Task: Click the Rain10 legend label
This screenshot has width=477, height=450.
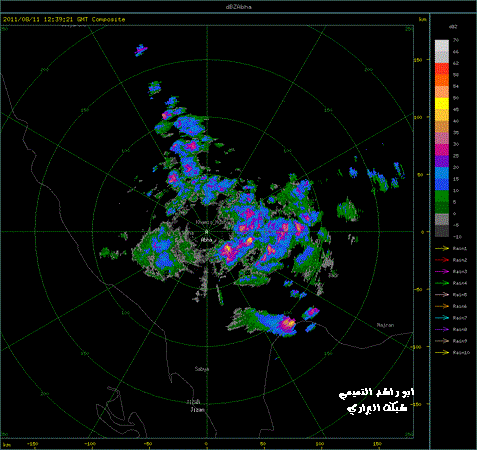Action: coord(461,352)
